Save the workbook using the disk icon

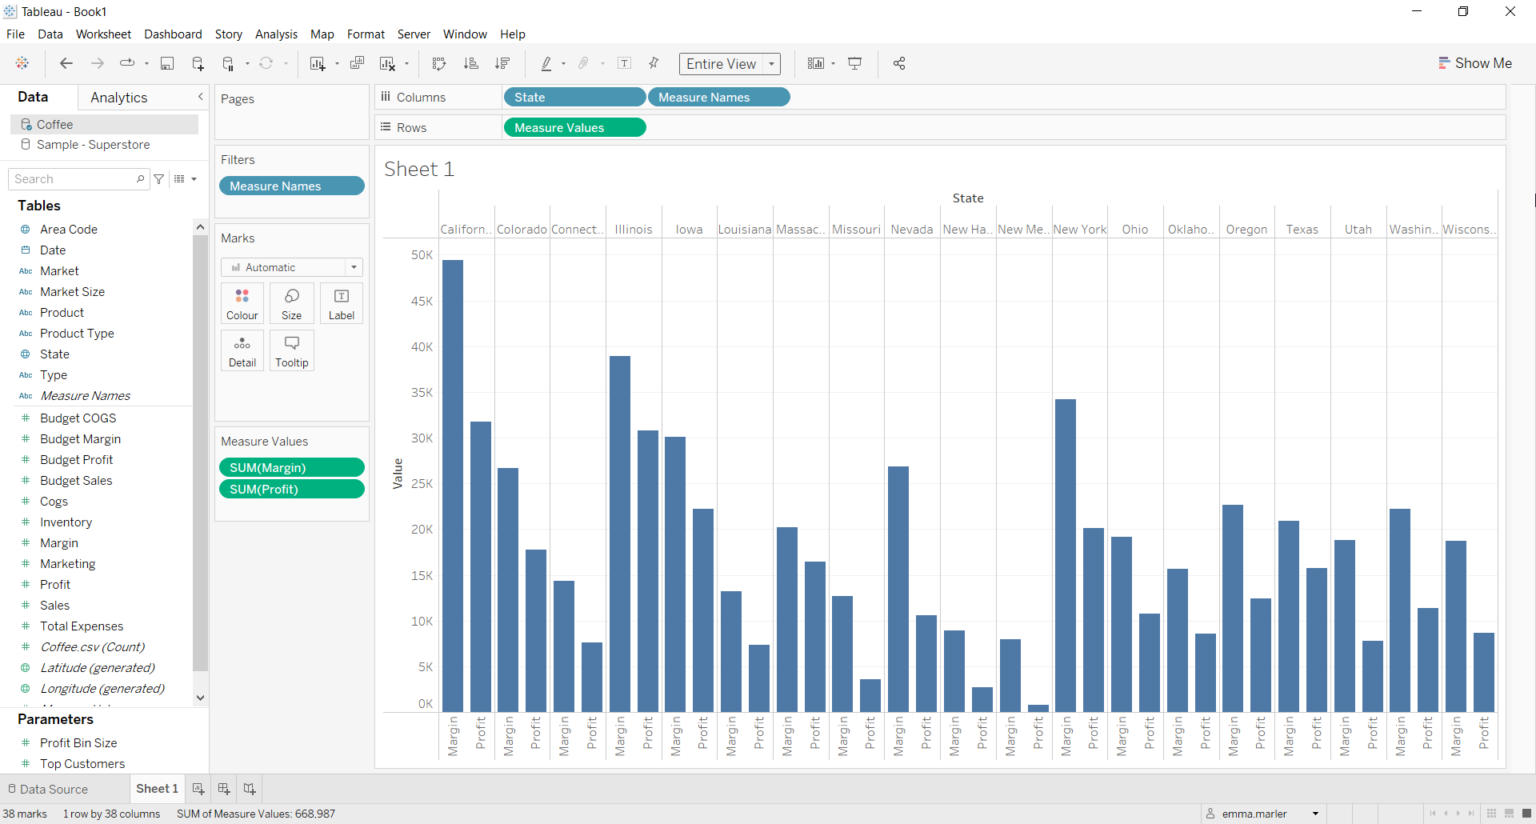tap(167, 63)
